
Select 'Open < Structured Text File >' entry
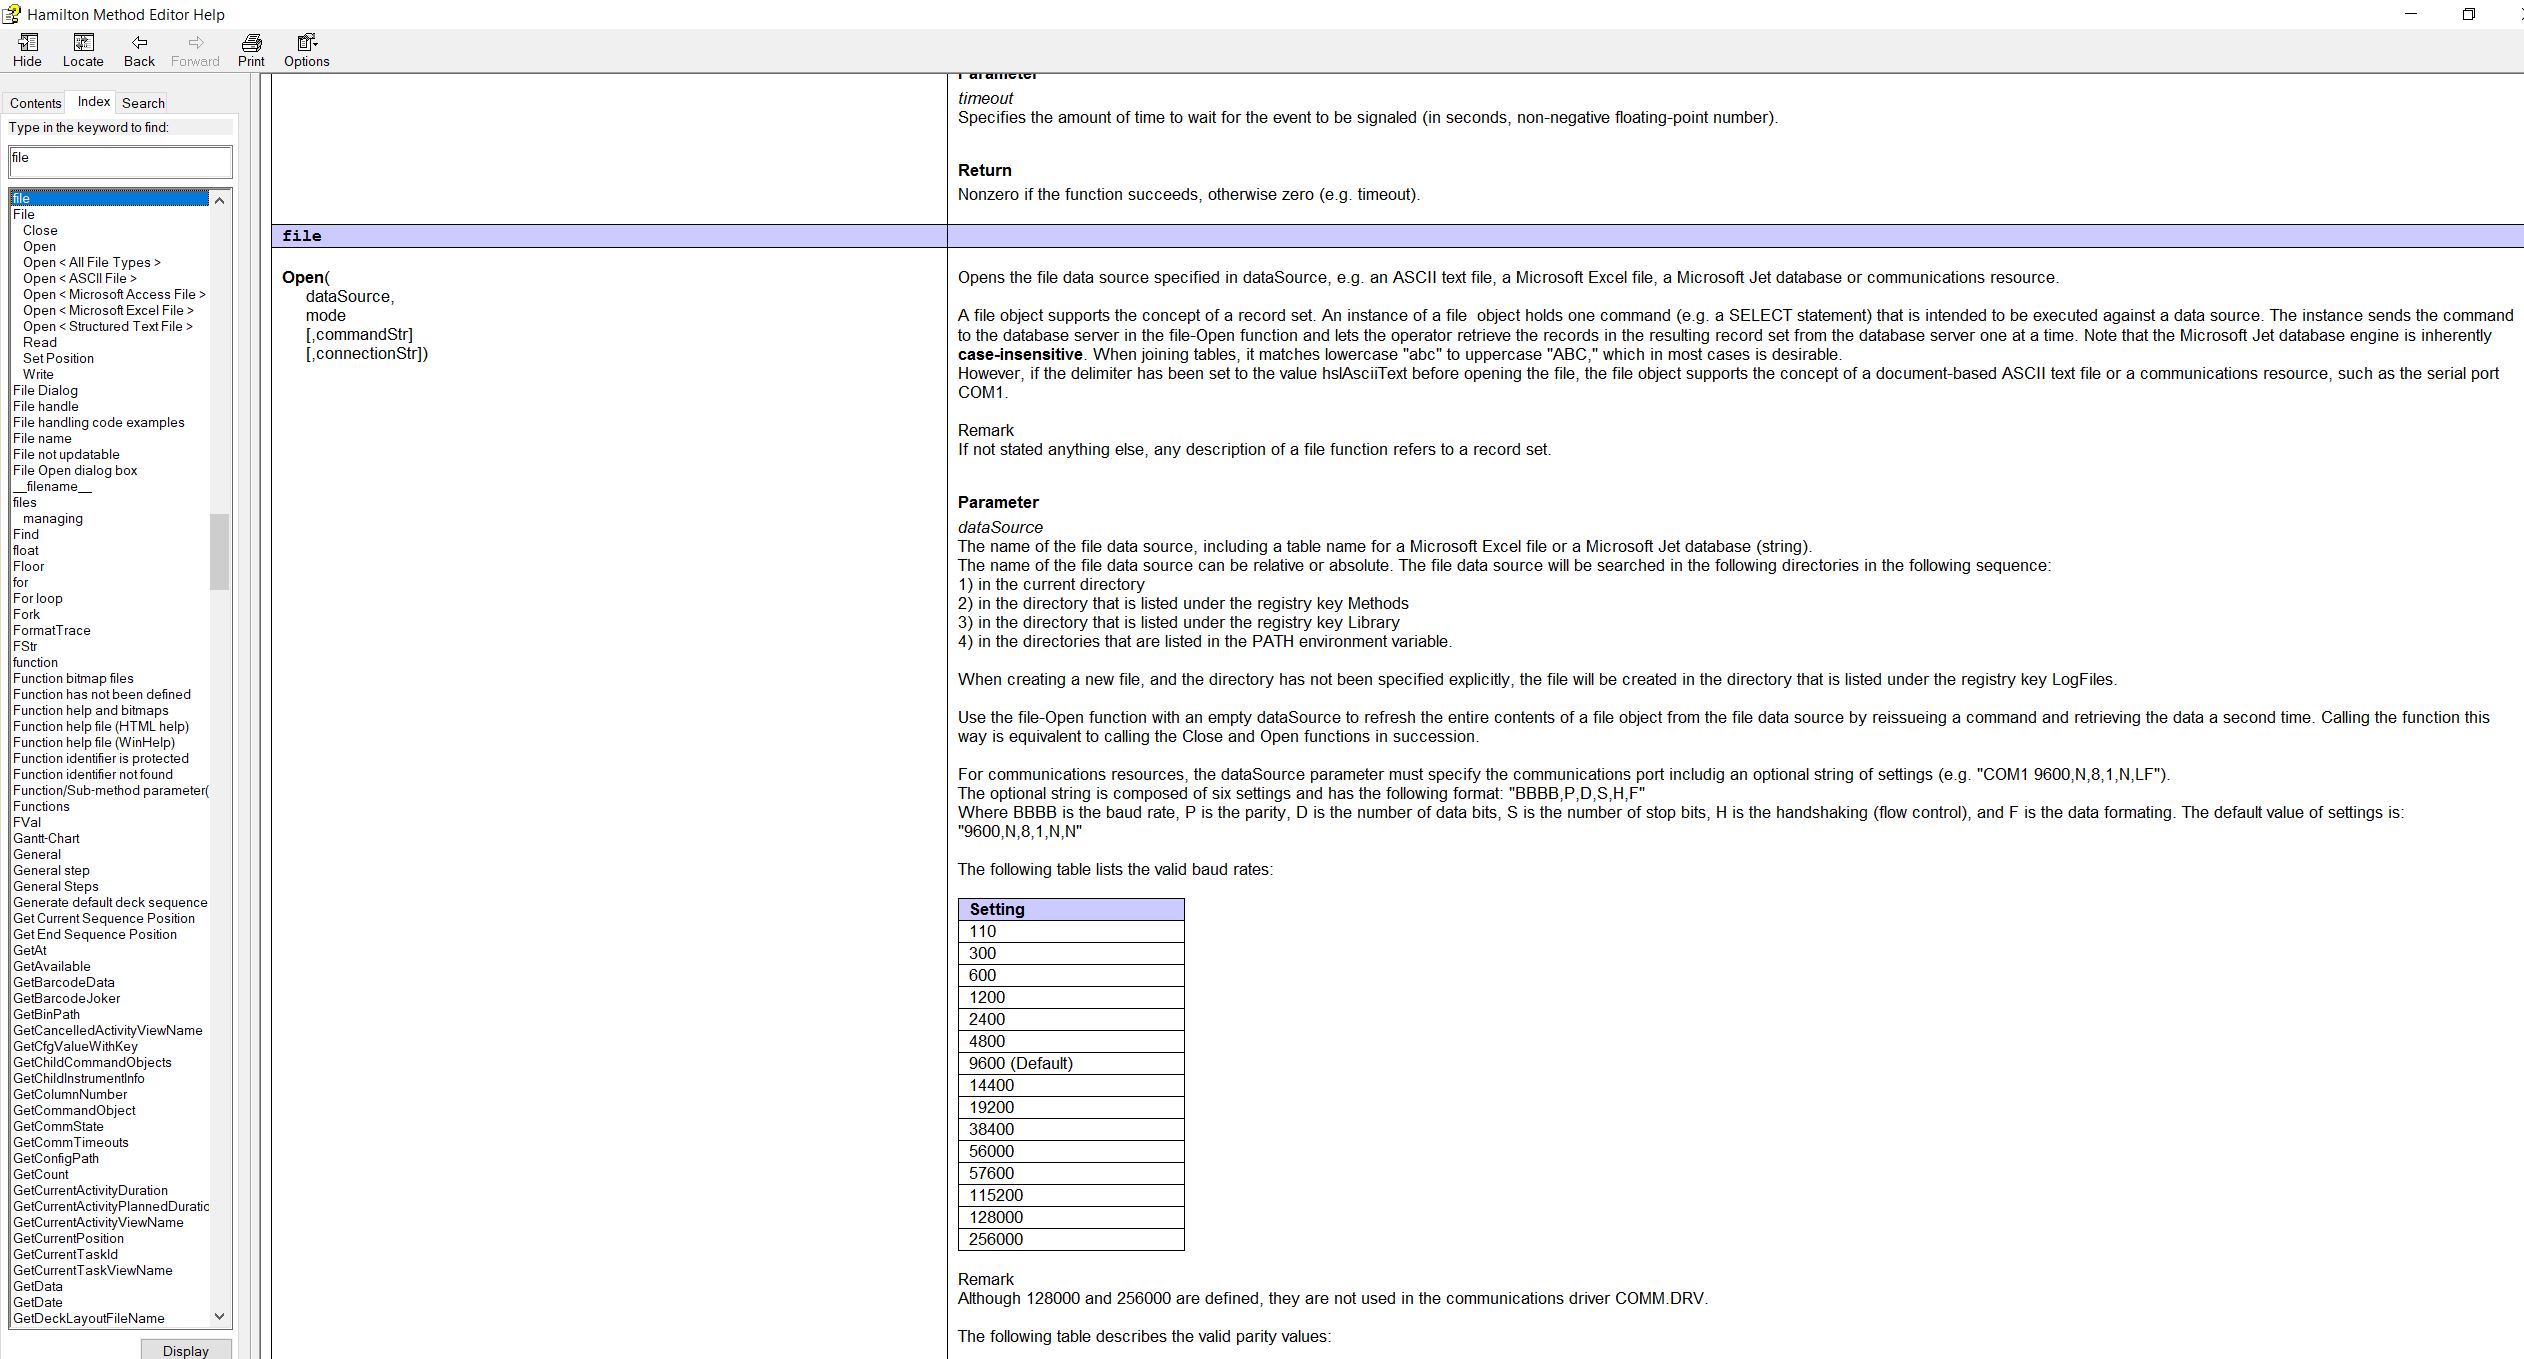click(x=108, y=326)
